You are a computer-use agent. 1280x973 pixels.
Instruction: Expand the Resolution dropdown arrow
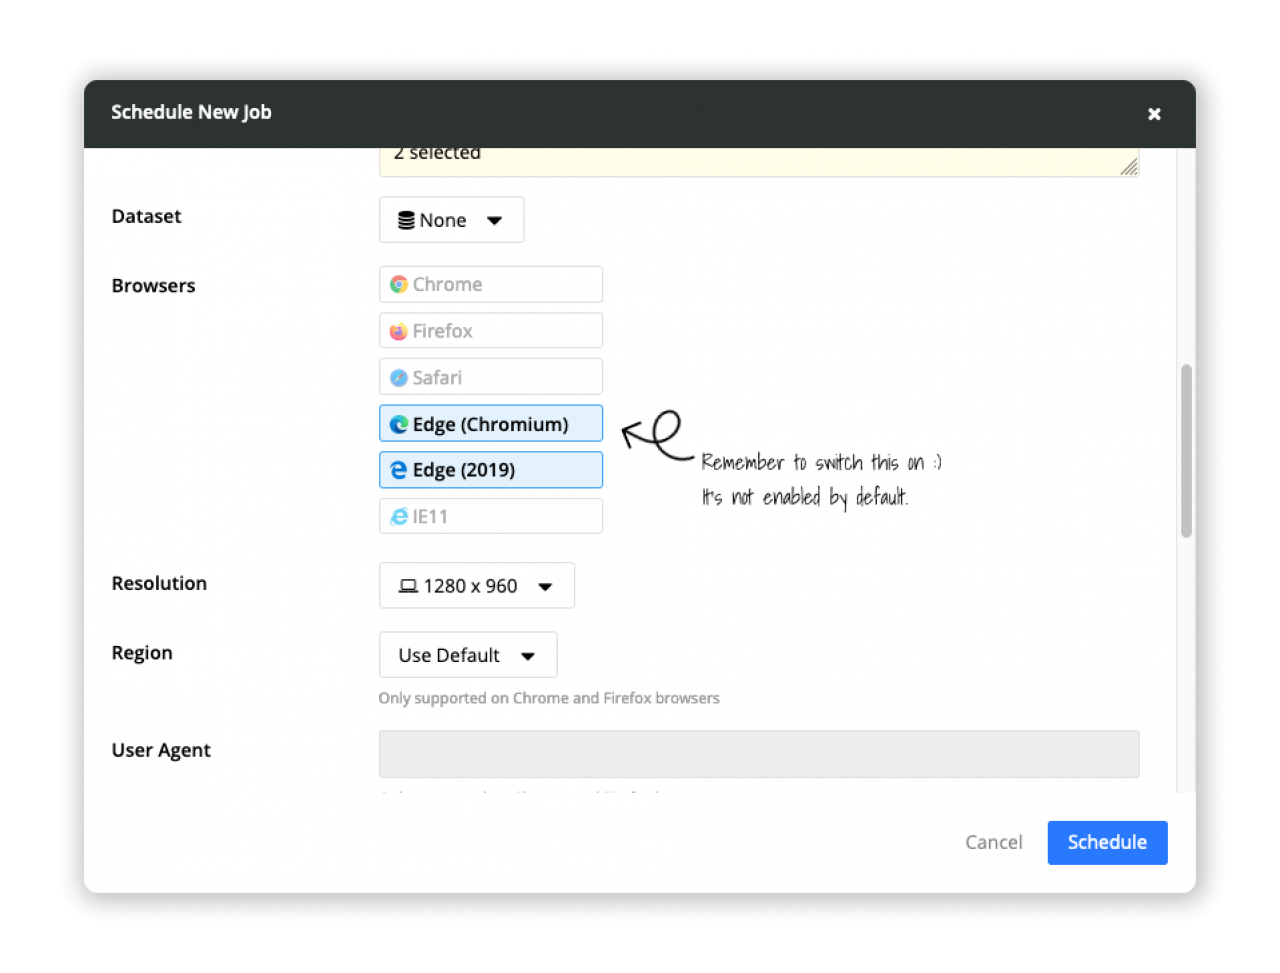point(545,587)
